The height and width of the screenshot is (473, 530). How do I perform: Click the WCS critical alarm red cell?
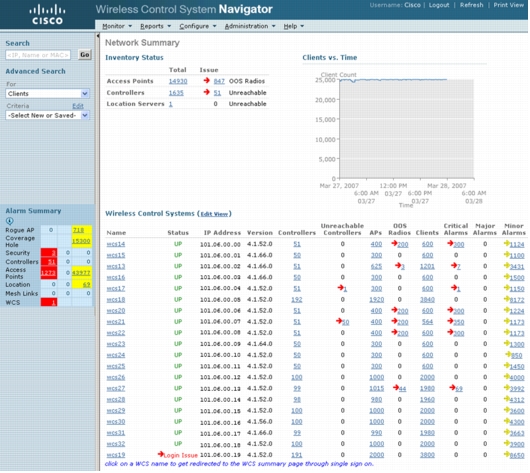tap(49, 303)
